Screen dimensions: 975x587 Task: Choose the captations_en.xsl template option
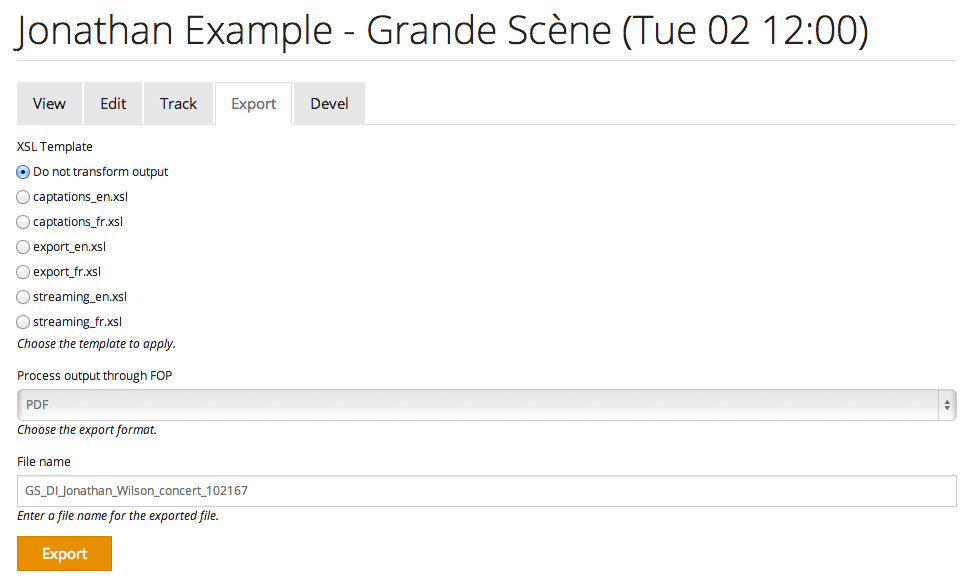click(x=24, y=197)
